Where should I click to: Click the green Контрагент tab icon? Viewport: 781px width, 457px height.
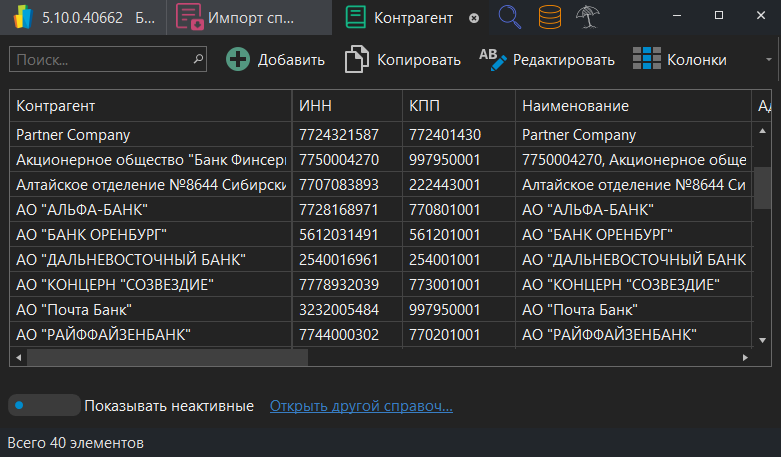356,17
